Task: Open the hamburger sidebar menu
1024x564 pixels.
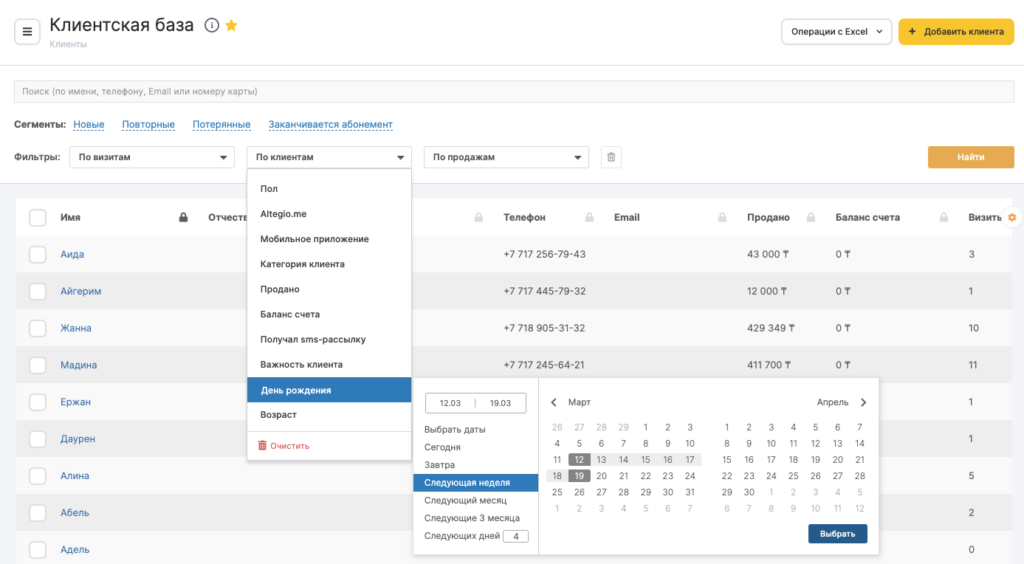Action: pyautogui.click(x=27, y=31)
